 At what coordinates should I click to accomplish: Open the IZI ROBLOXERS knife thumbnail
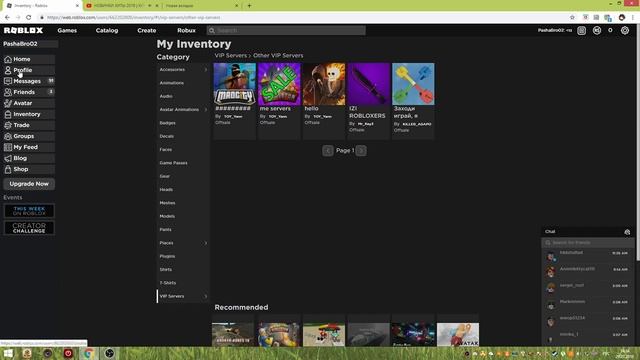coord(369,84)
